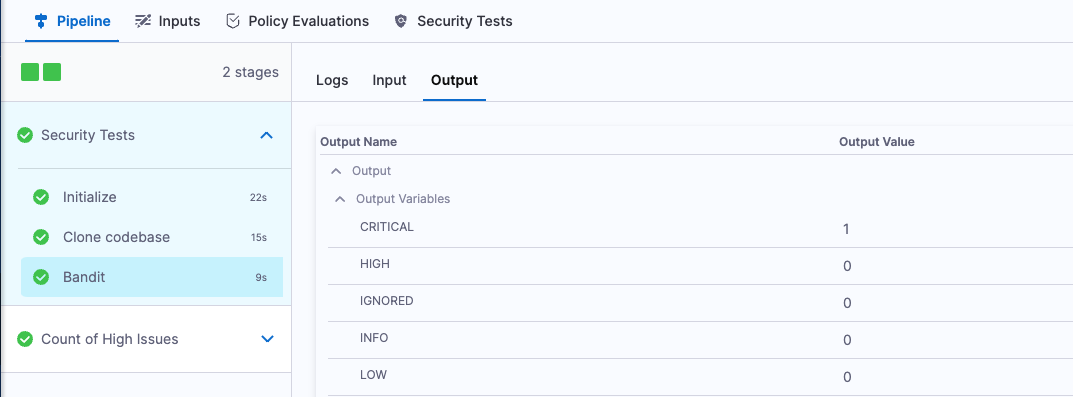Click the Bandit success check icon
This screenshot has height=397, width=1073.
(x=41, y=277)
